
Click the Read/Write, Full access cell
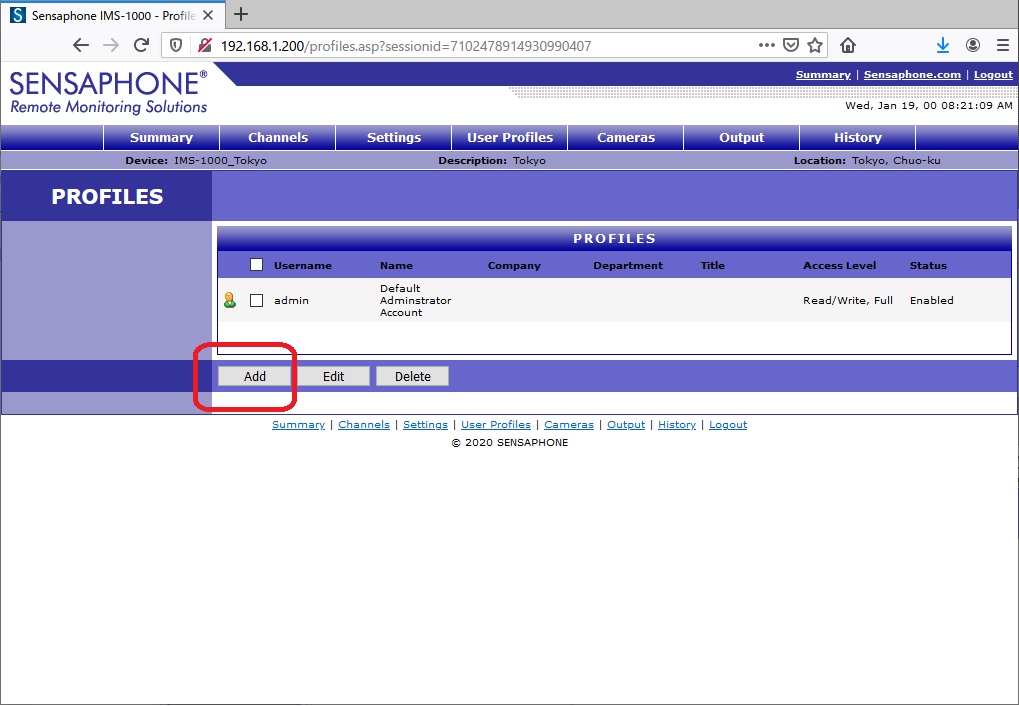(848, 300)
